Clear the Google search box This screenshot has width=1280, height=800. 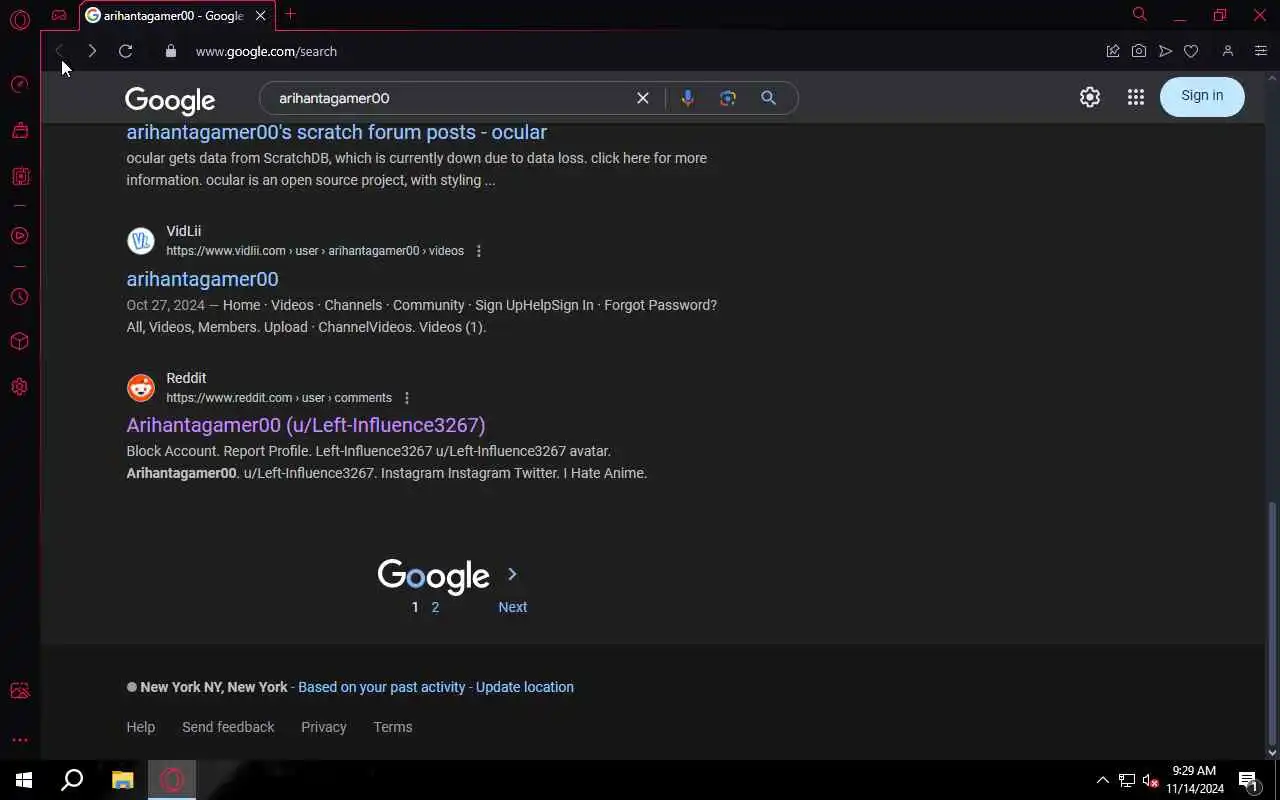[x=643, y=98]
